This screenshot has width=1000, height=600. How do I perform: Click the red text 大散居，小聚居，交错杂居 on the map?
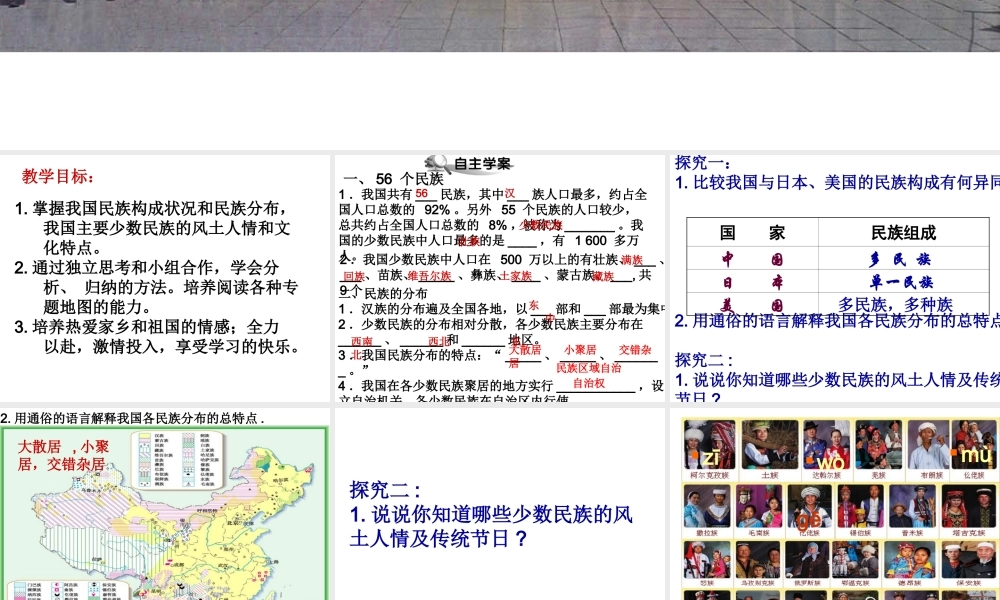point(63,455)
